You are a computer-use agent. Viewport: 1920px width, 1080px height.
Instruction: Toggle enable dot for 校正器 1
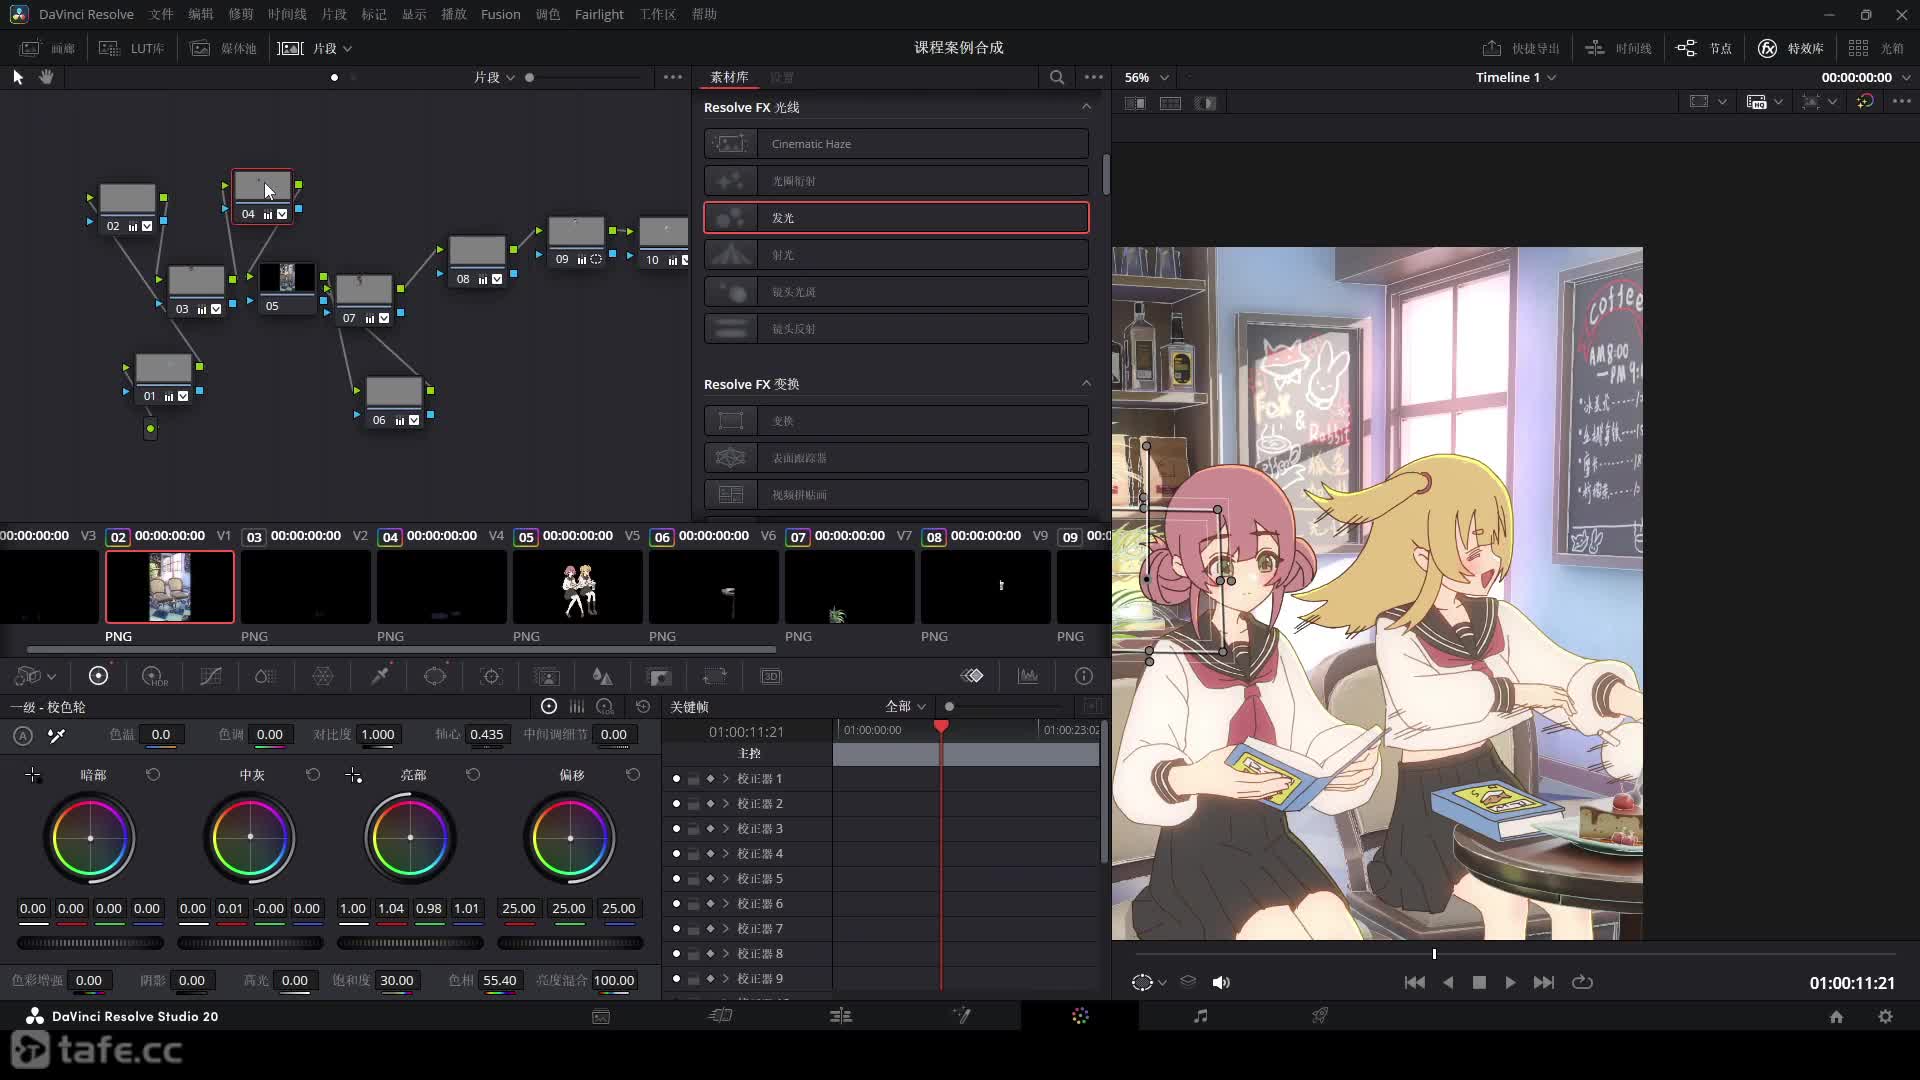pos(676,779)
